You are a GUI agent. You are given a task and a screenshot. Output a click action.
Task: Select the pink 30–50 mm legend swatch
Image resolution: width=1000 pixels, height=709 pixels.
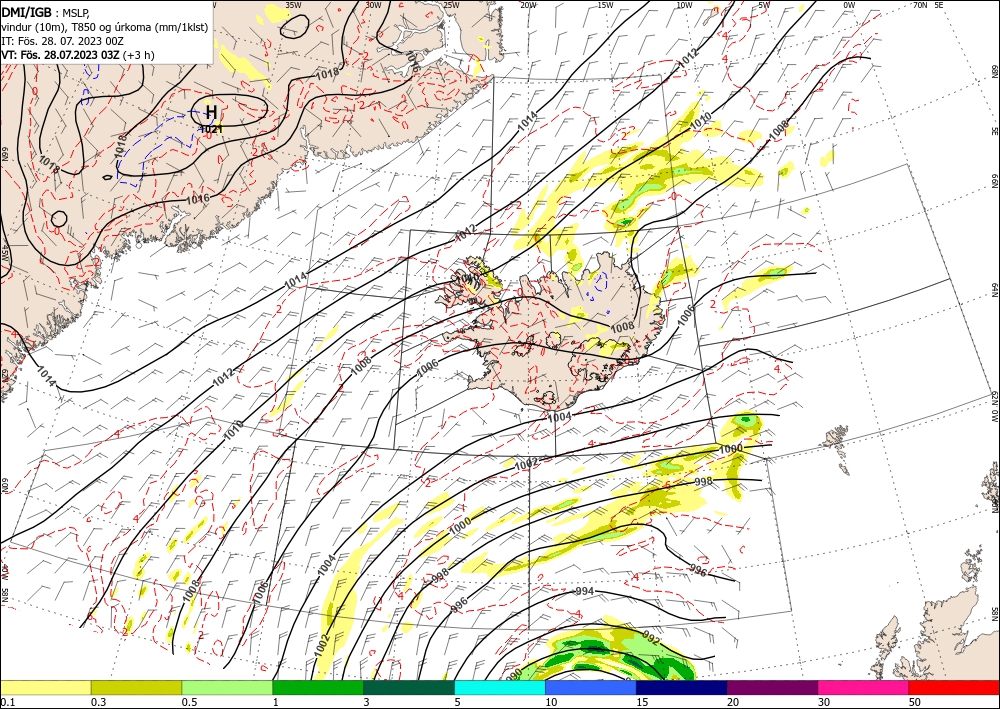[x=864, y=687]
